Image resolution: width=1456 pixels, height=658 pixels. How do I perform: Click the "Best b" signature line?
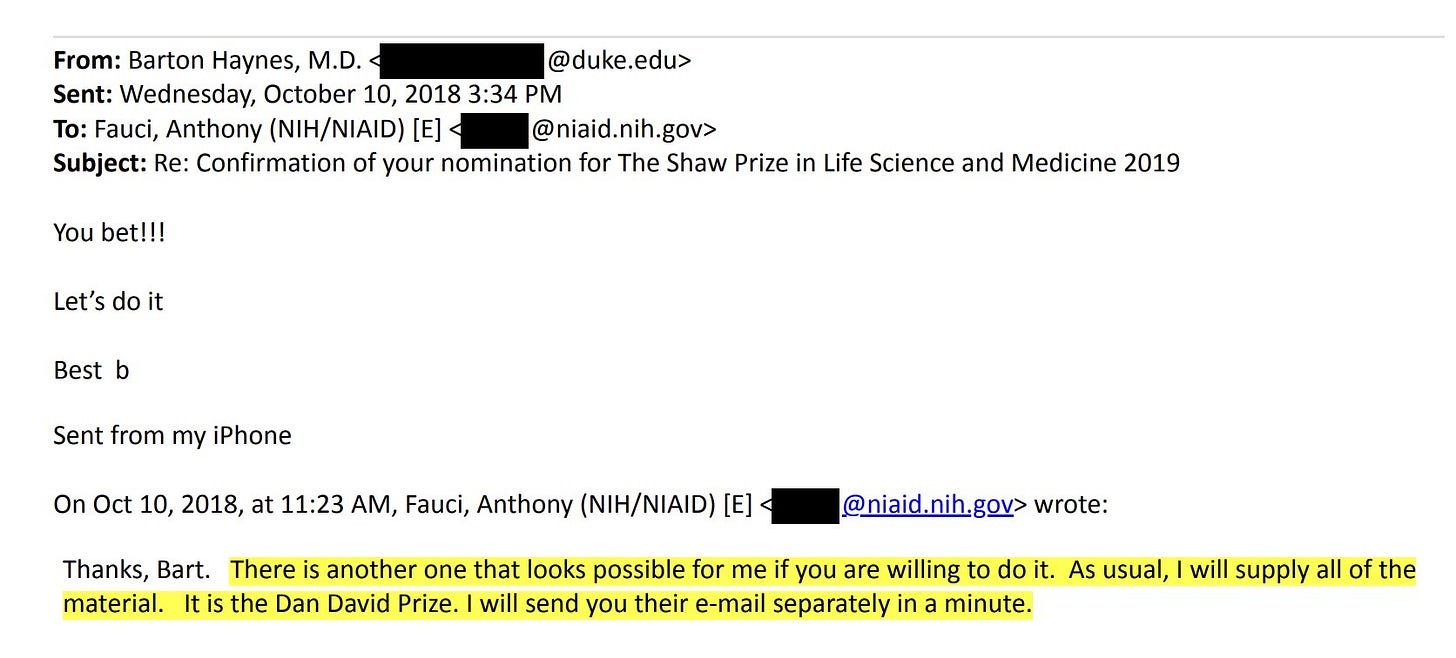point(91,370)
